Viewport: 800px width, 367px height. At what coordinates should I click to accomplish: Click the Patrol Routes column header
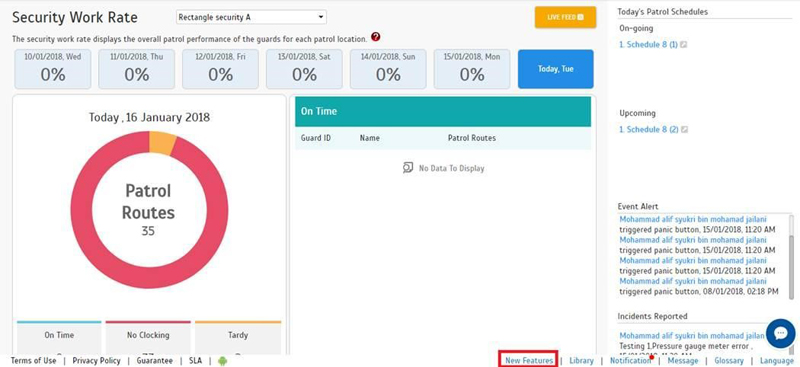(x=471, y=138)
